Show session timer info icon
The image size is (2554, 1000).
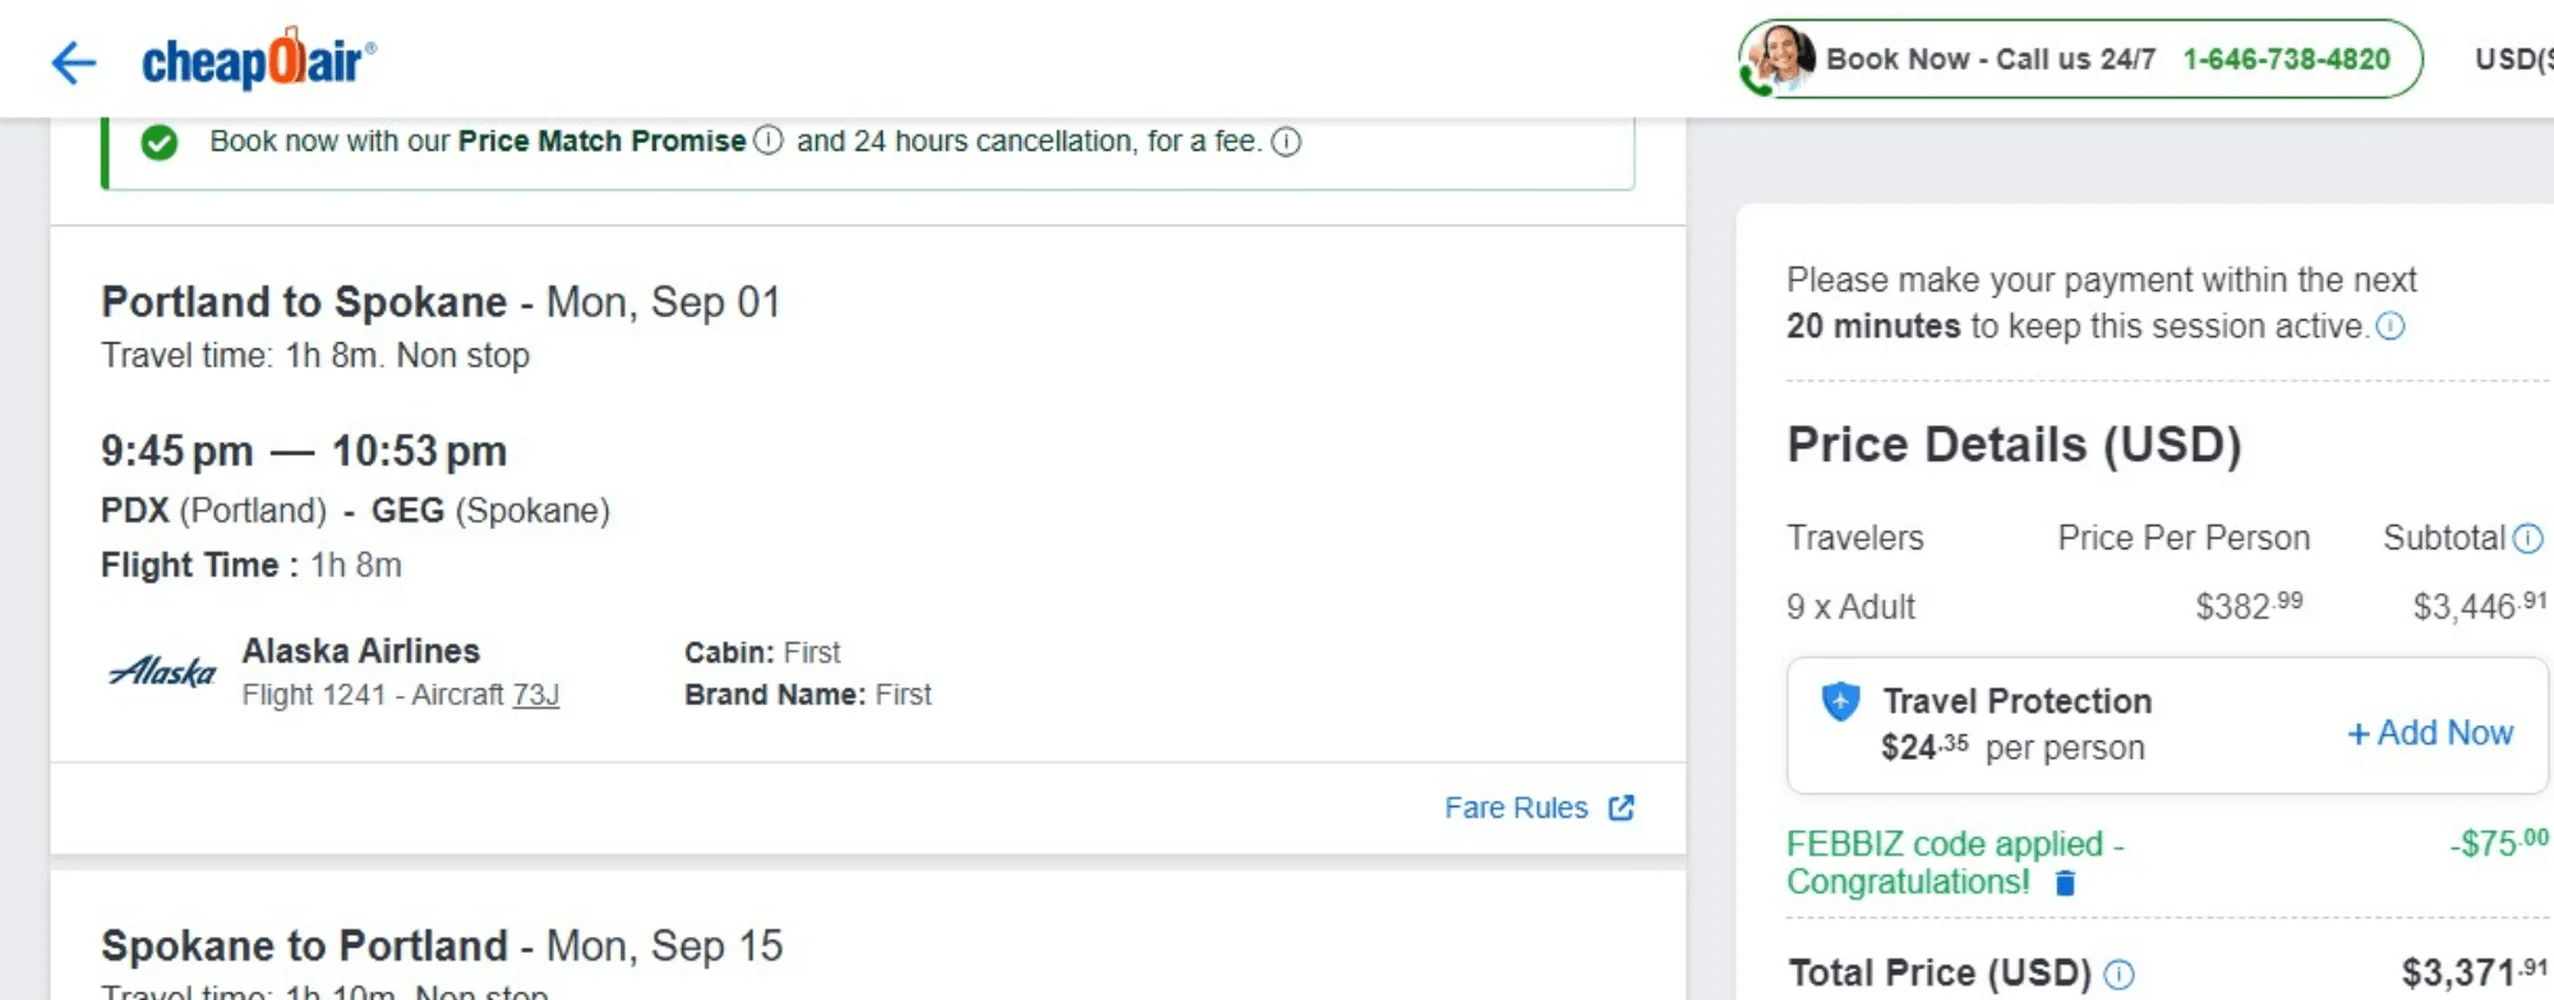pos(2390,326)
